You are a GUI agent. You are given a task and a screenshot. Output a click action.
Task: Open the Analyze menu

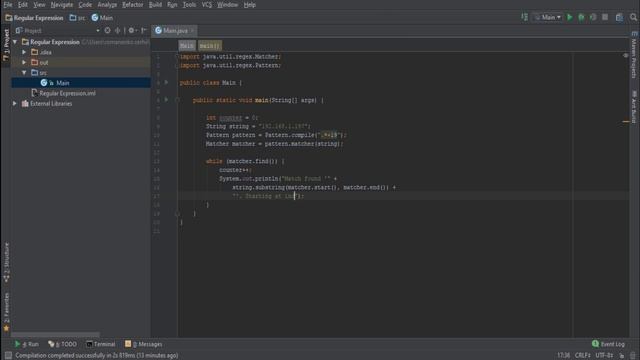tap(107, 5)
